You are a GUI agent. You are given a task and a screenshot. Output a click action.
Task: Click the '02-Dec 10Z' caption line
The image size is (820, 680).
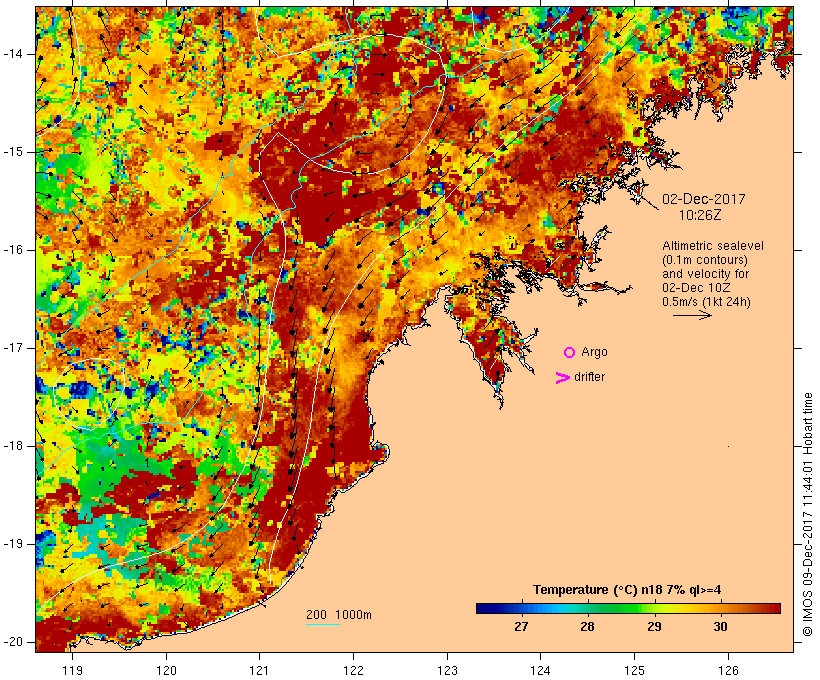click(696, 288)
